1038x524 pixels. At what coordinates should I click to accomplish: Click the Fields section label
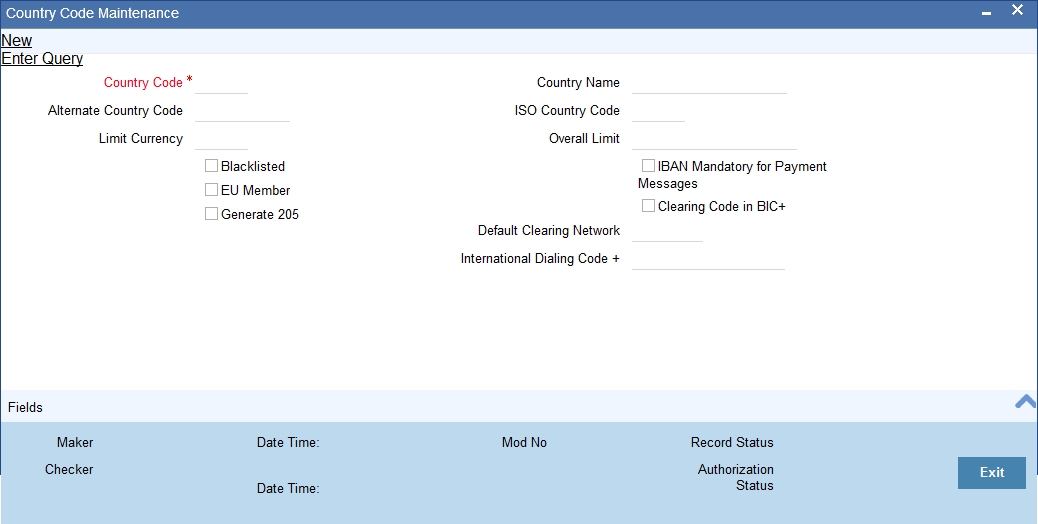click(25, 408)
